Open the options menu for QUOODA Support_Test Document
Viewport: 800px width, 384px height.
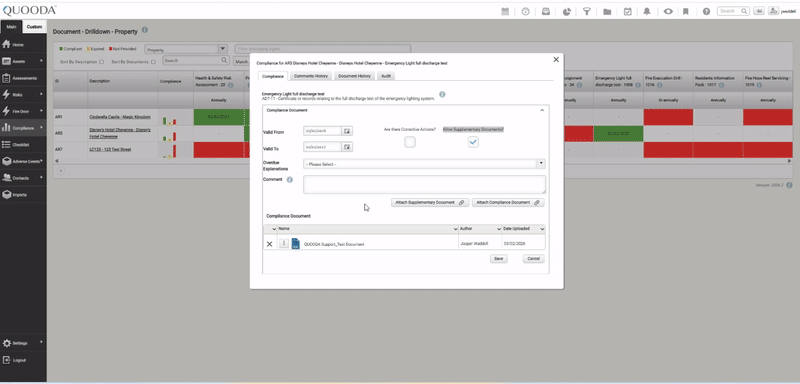click(284, 244)
